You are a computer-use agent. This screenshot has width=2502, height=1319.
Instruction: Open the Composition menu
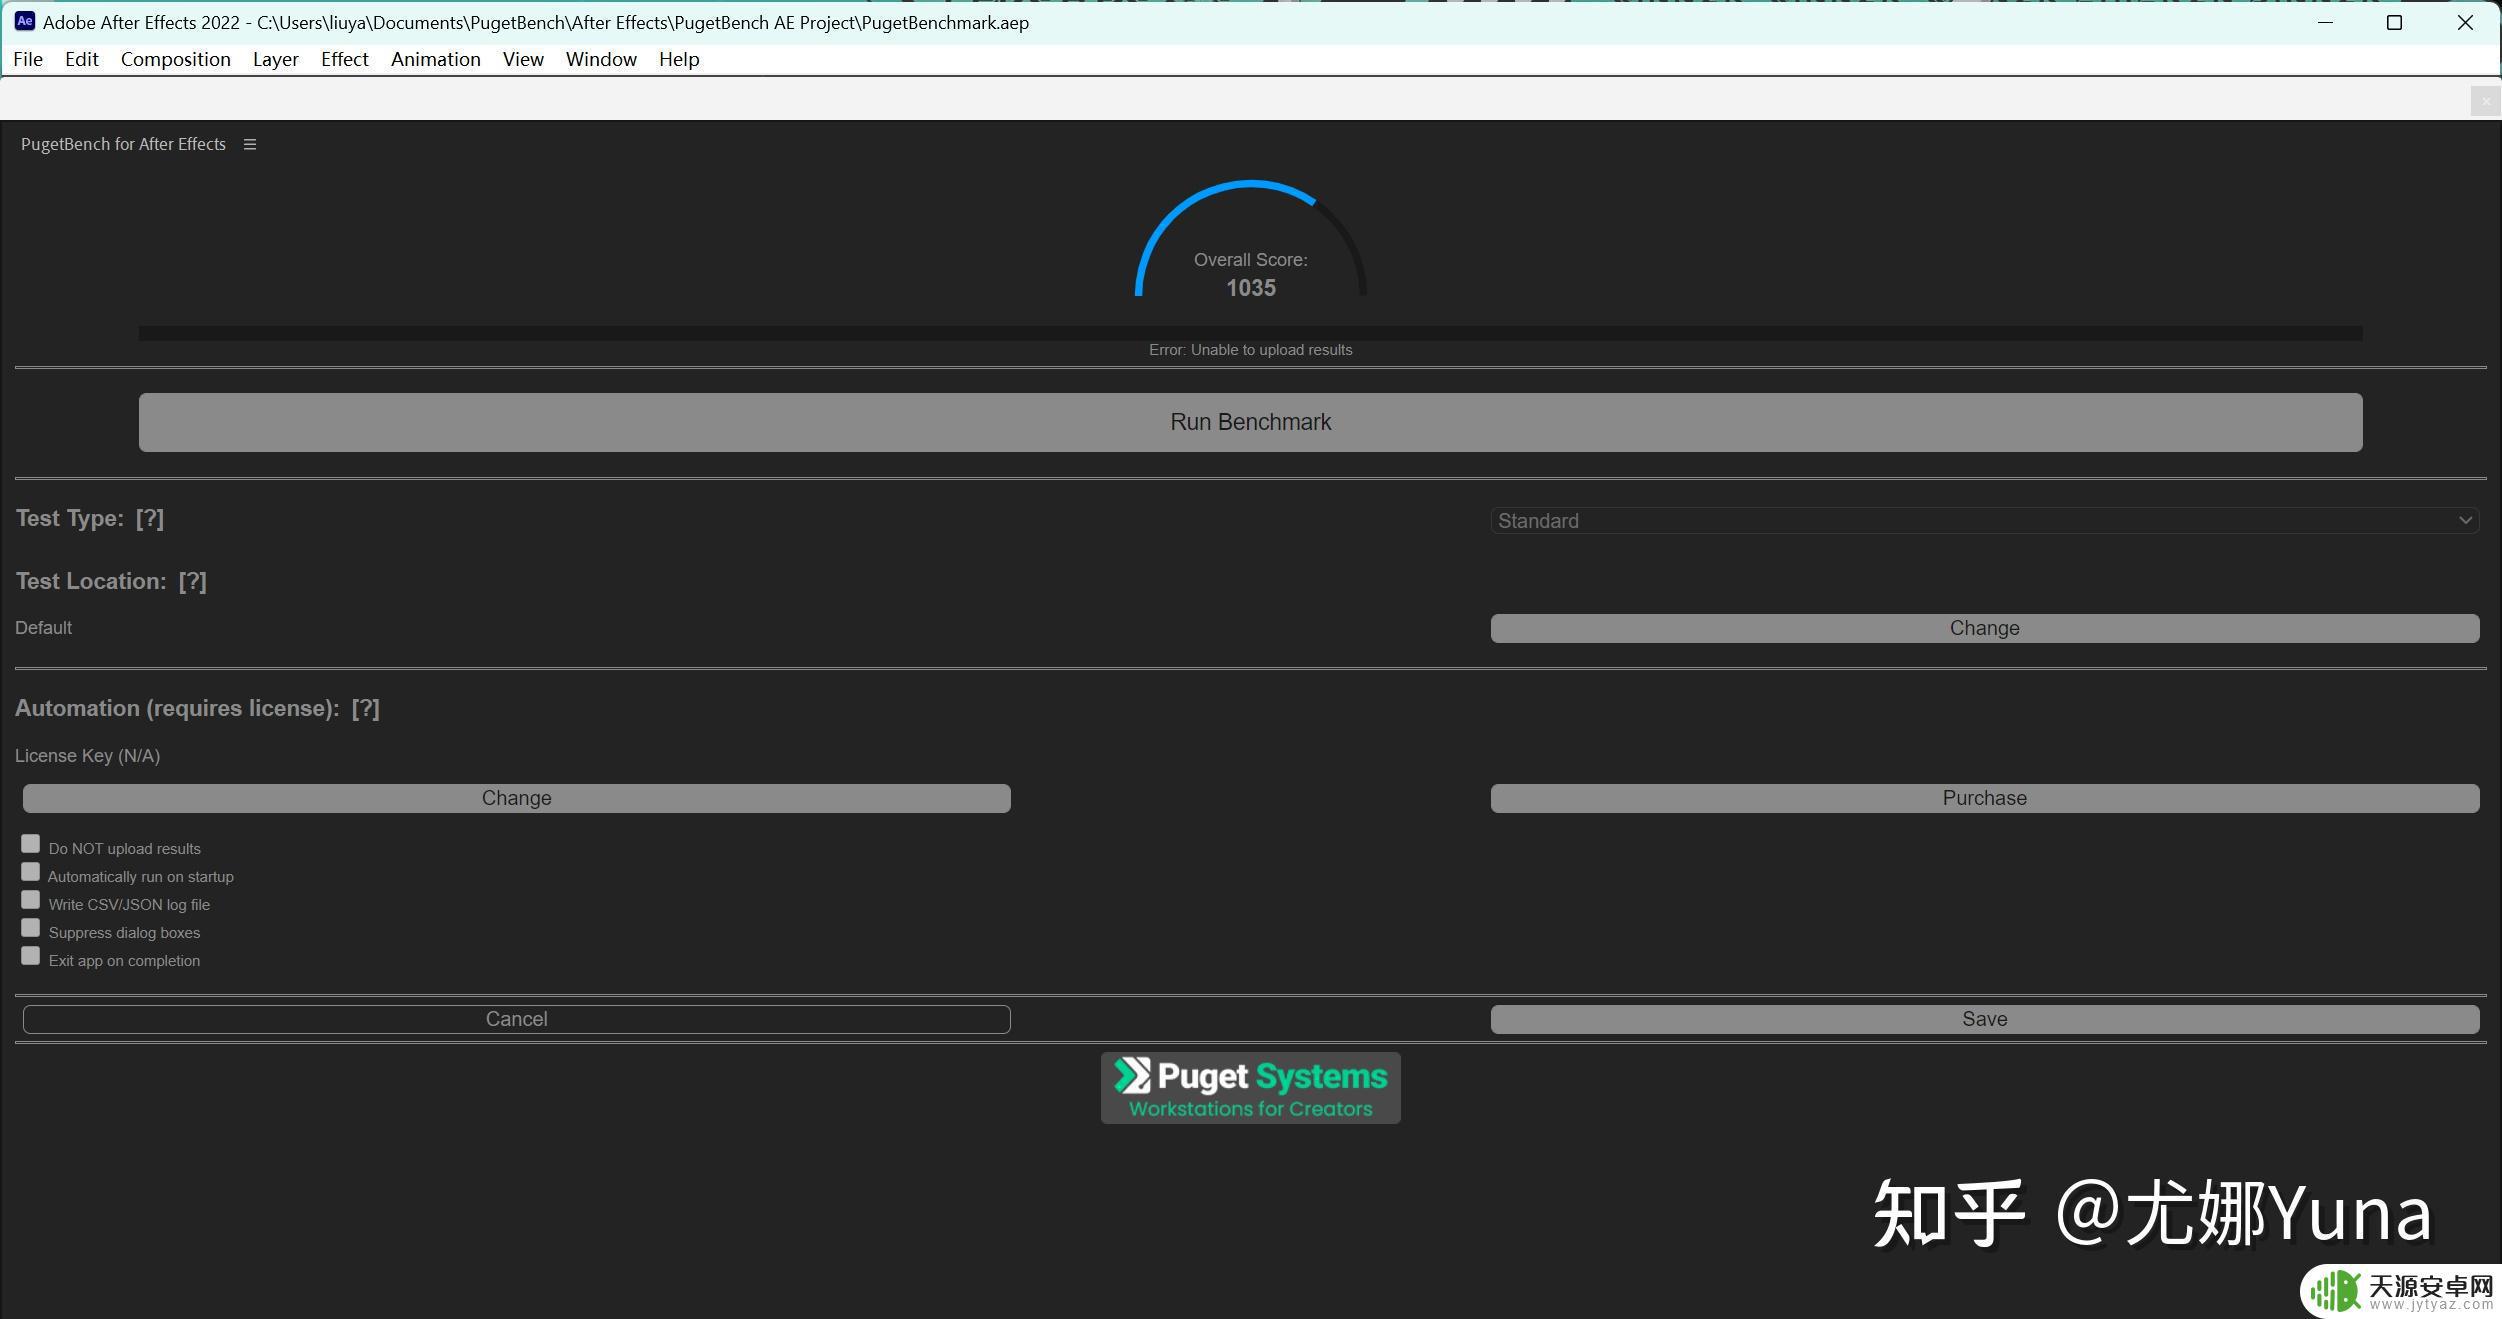(176, 59)
